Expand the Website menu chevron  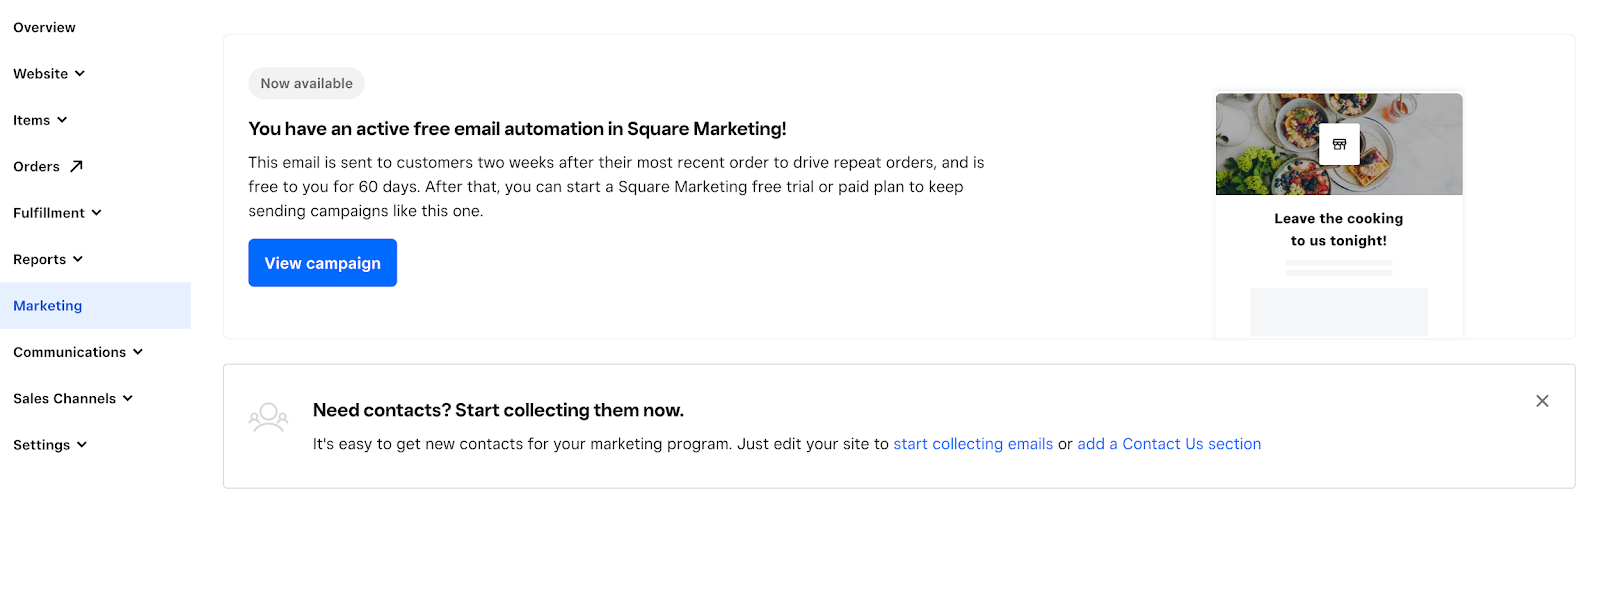(x=80, y=74)
